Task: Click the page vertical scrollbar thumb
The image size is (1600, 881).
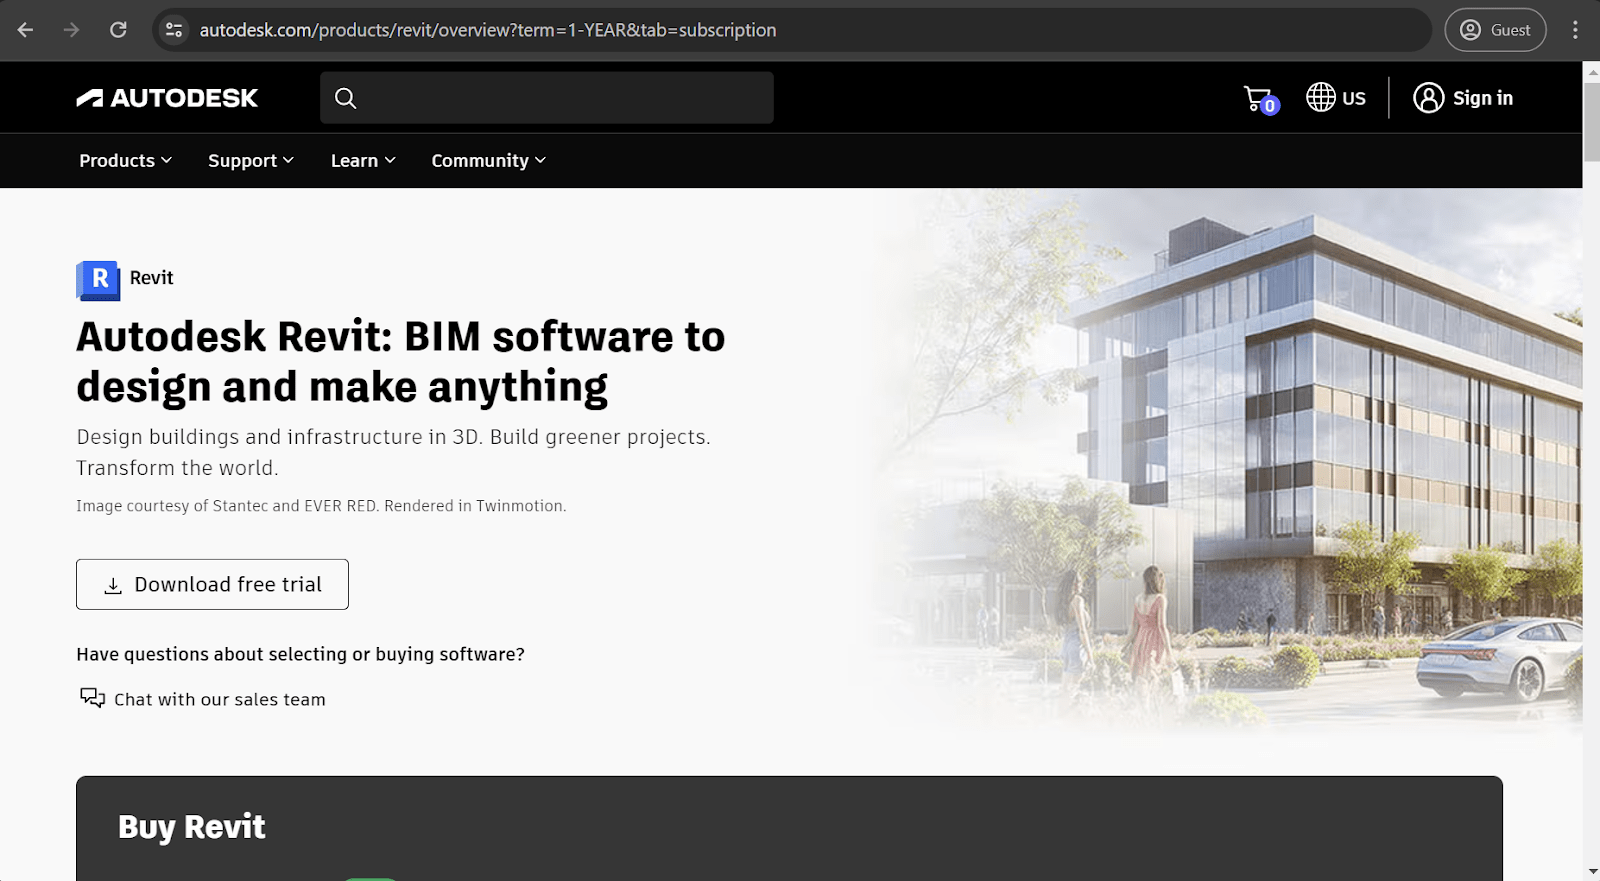Action: (x=1591, y=120)
